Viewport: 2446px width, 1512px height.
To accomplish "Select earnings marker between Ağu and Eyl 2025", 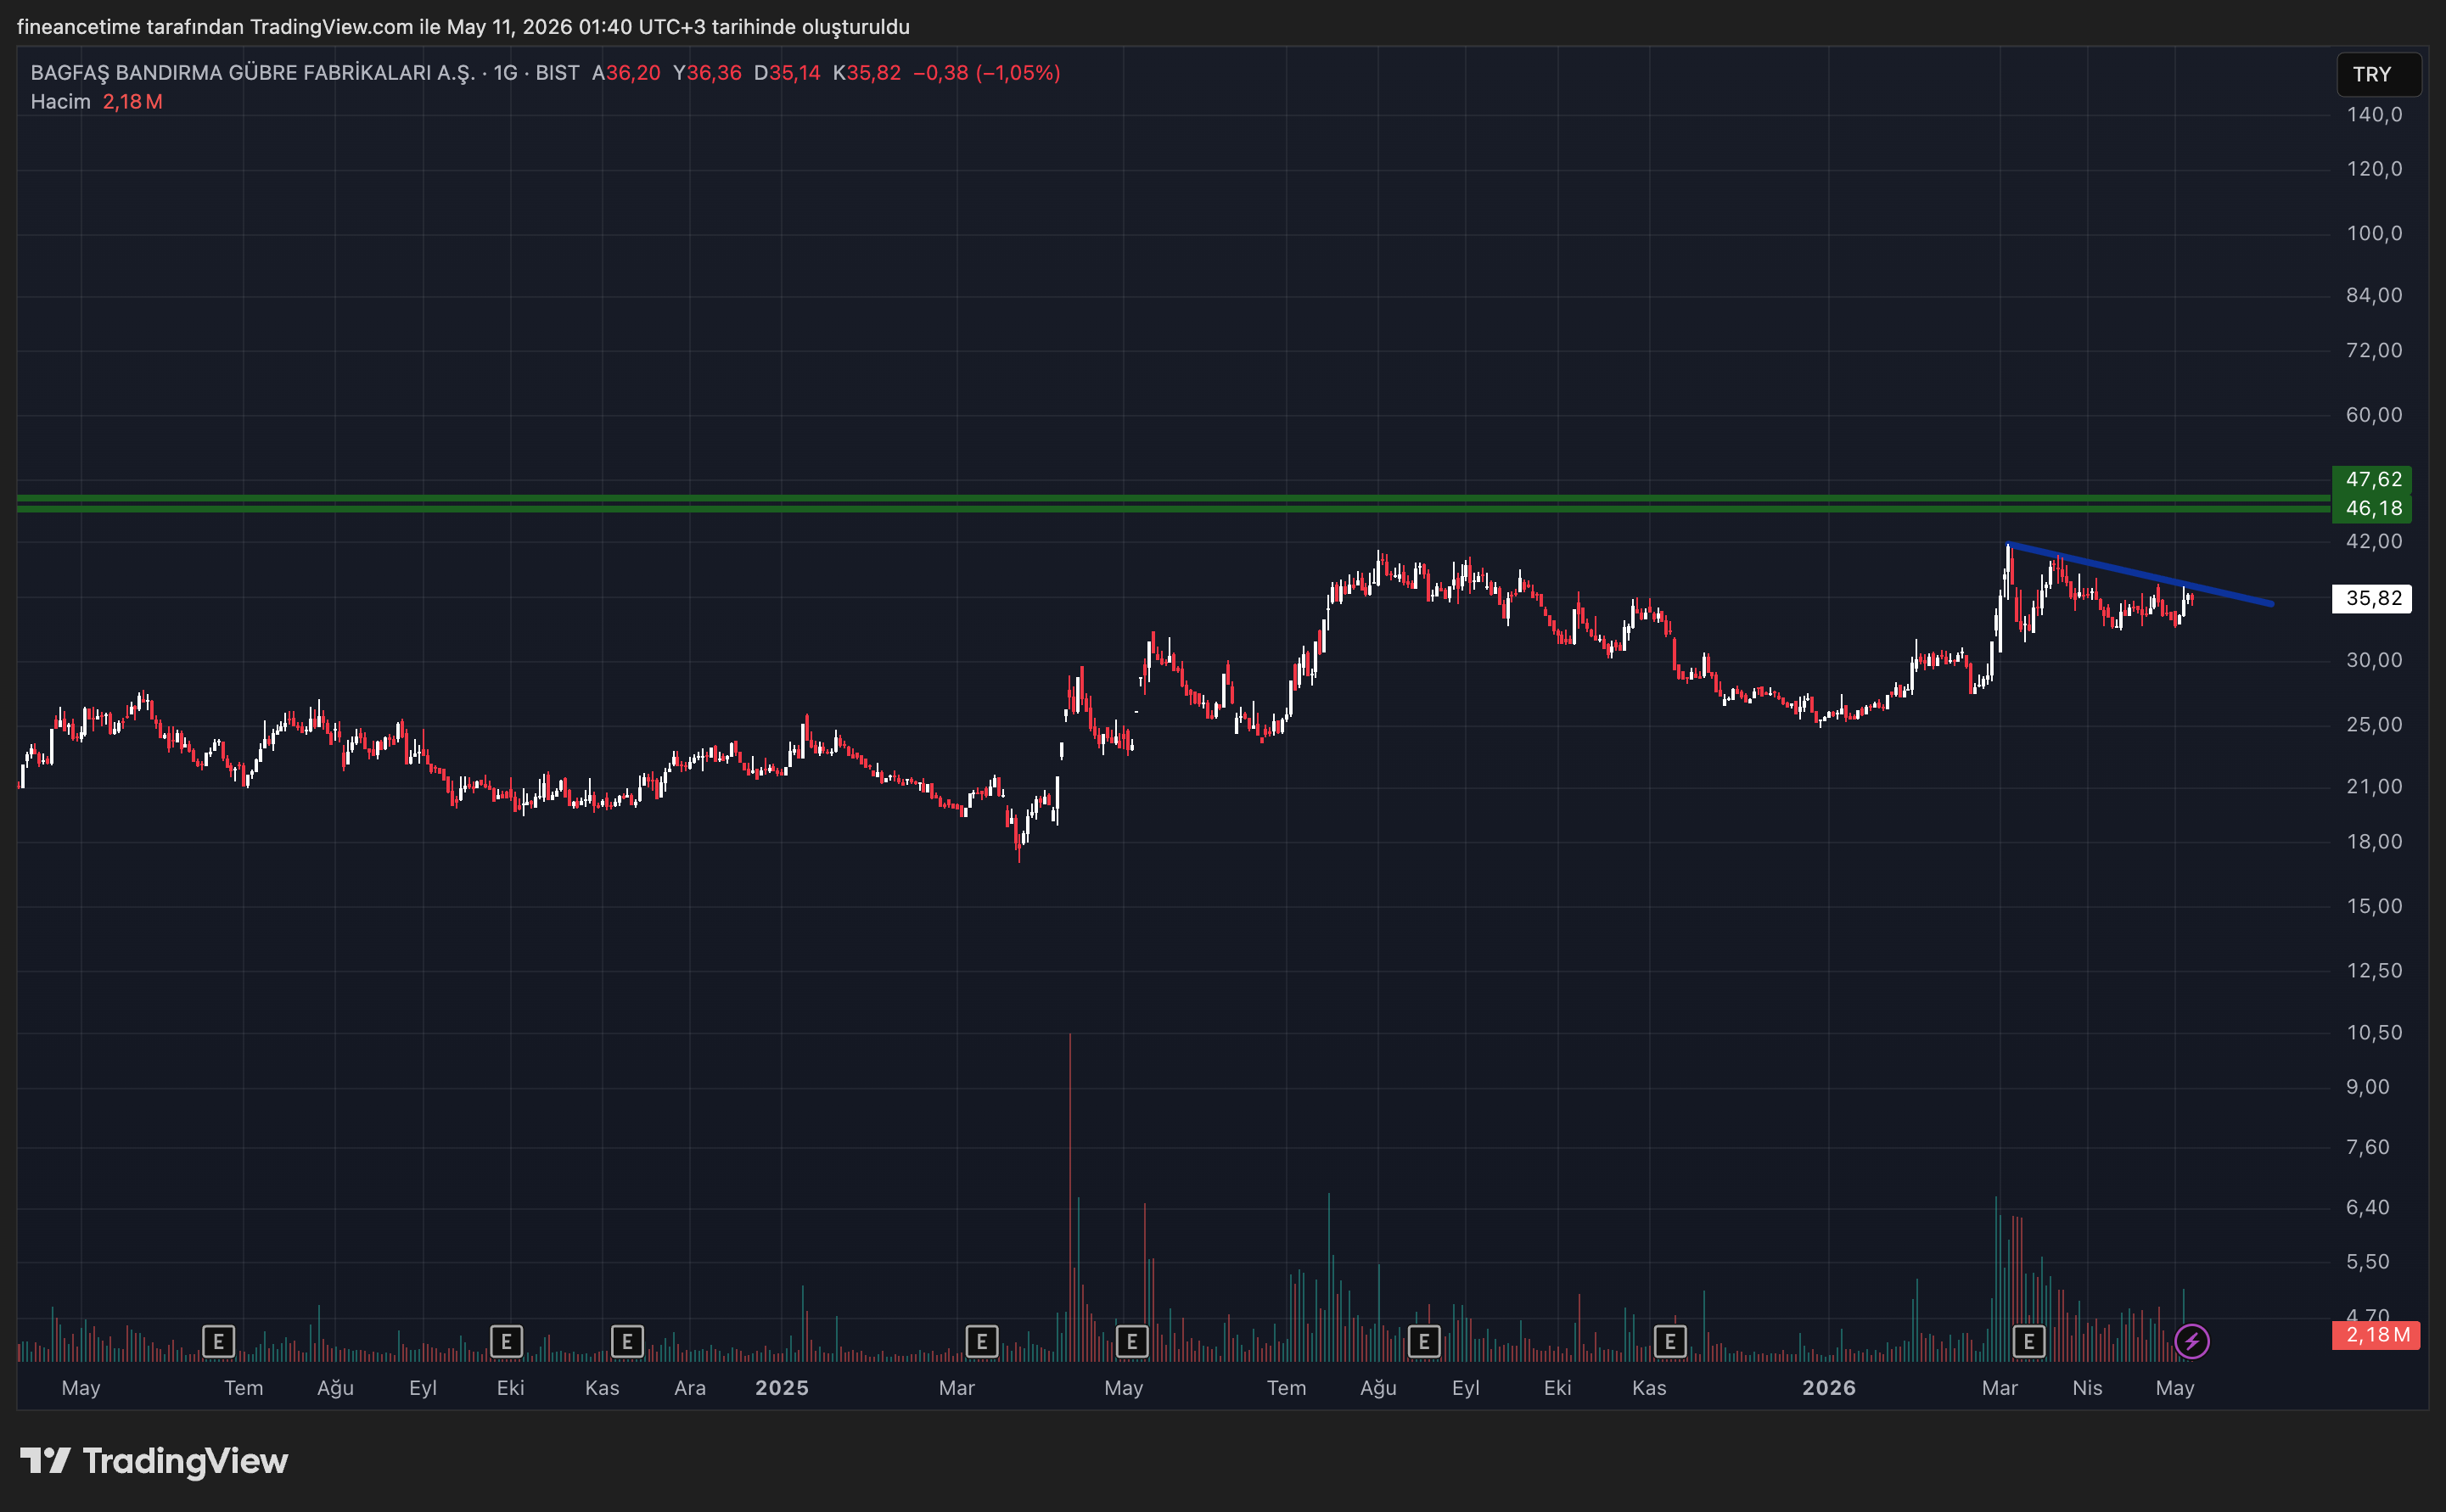I will click(x=1424, y=1341).
